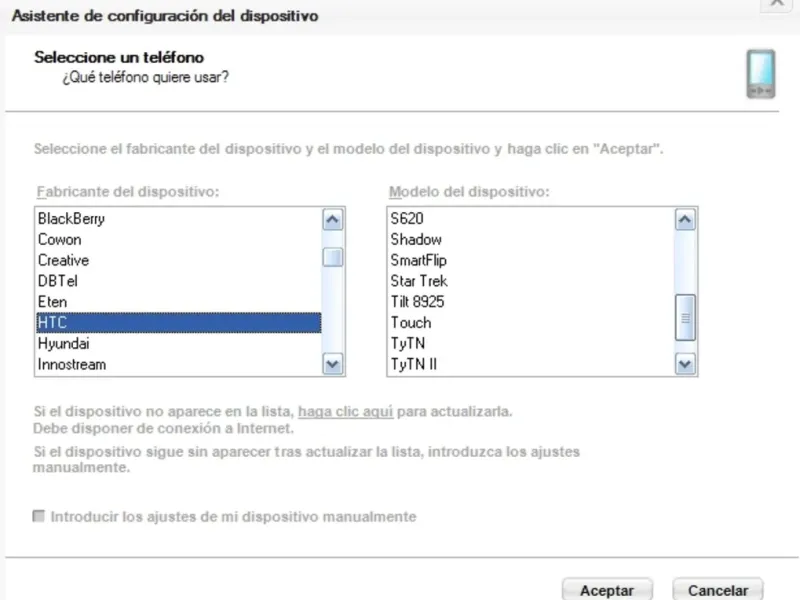Select BlackBerry manufacturer

pyautogui.click(x=71, y=218)
